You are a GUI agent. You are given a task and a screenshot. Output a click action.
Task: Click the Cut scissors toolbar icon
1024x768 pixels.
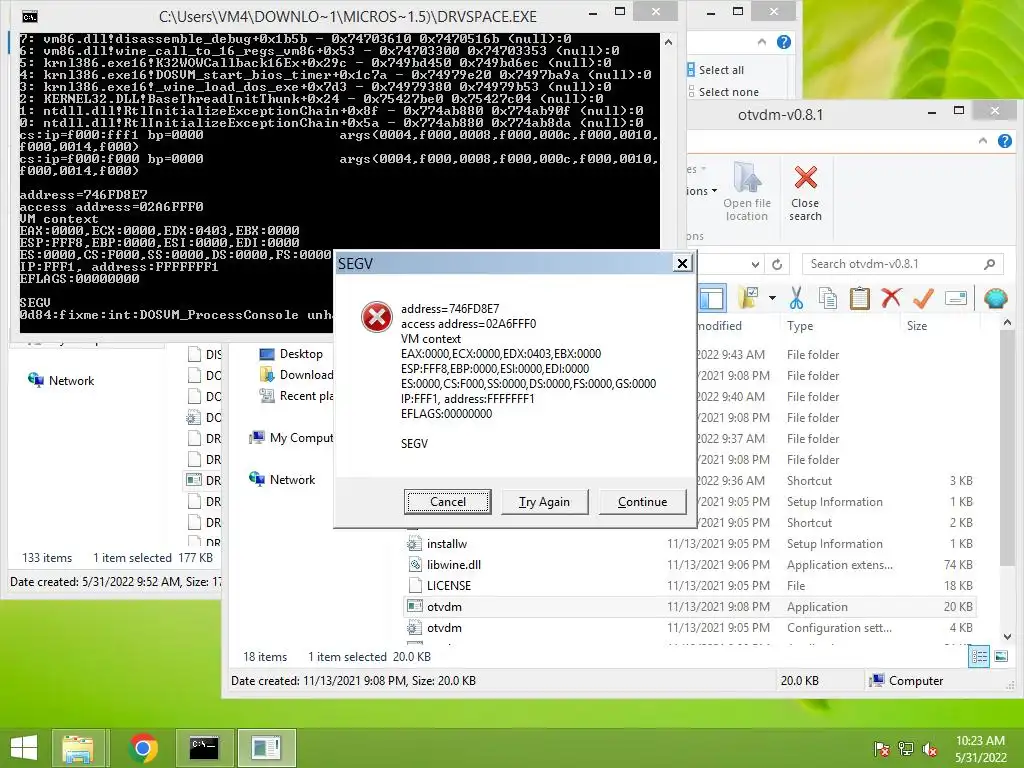click(796, 298)
